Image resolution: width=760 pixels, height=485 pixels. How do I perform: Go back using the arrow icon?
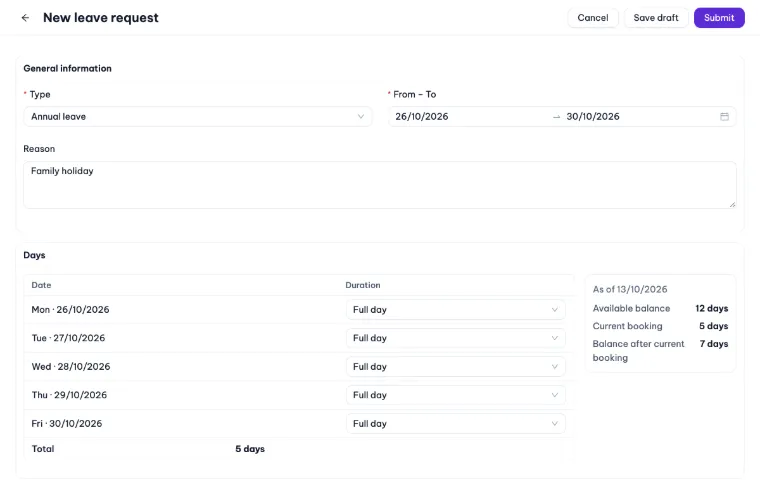point(25,18)
